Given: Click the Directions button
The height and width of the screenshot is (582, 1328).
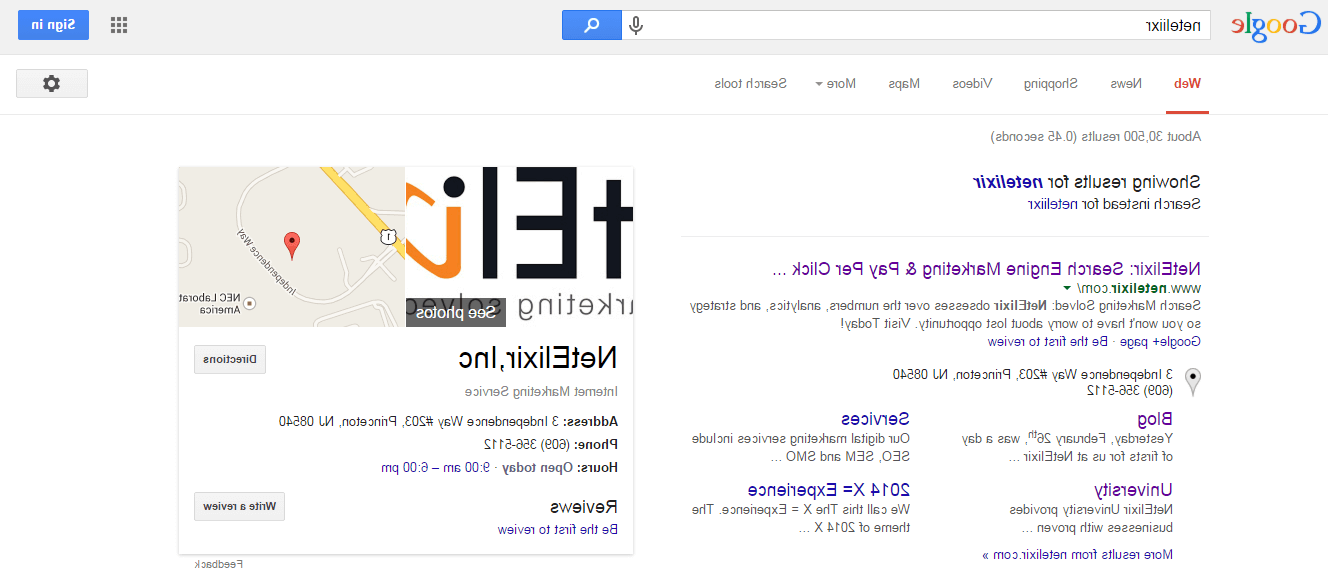Looking at the screenshot, I should click(x=230, y=359).
